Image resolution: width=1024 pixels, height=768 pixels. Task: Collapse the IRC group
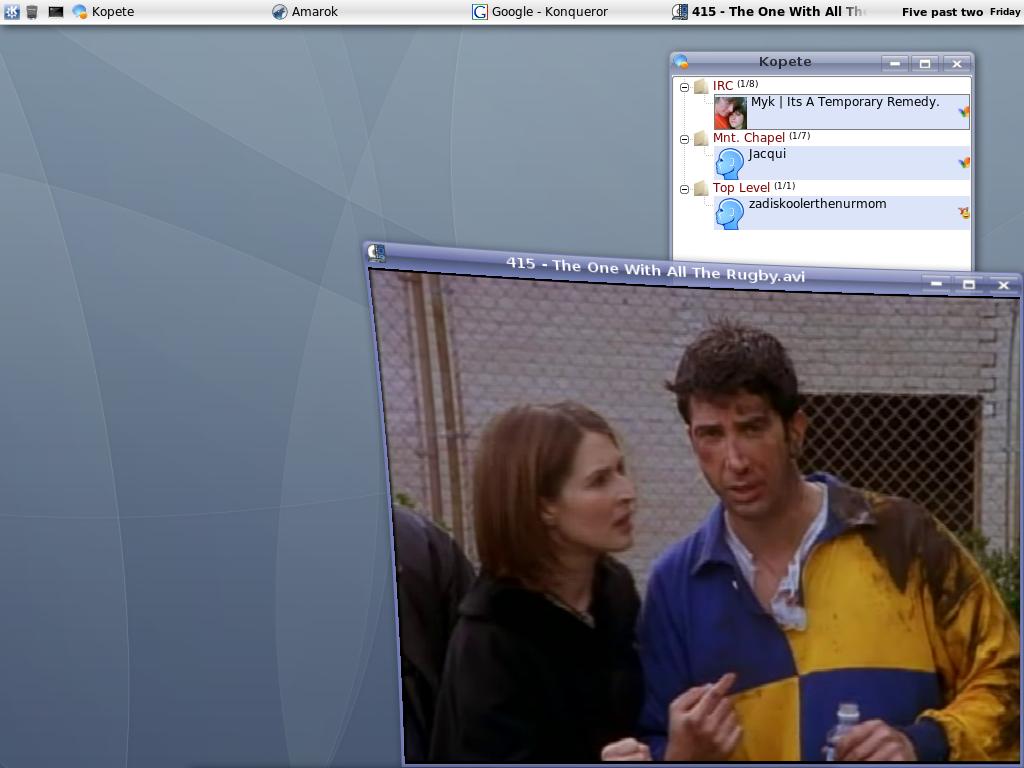[684, 87]
